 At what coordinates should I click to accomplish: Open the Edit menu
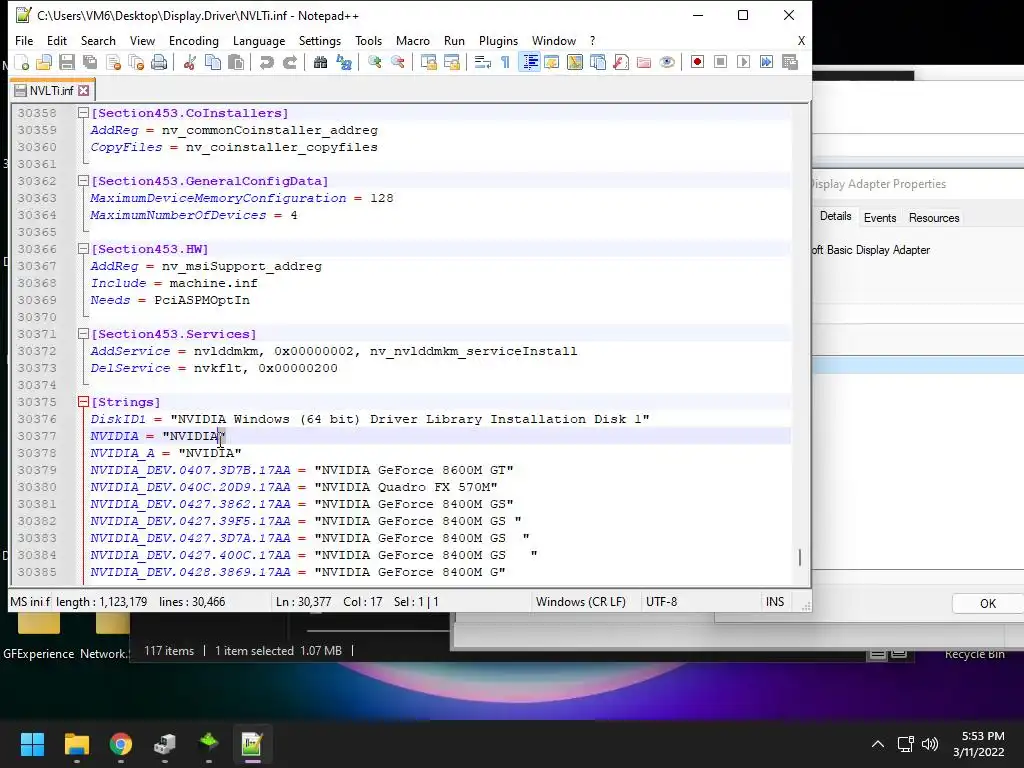point(57,40)
